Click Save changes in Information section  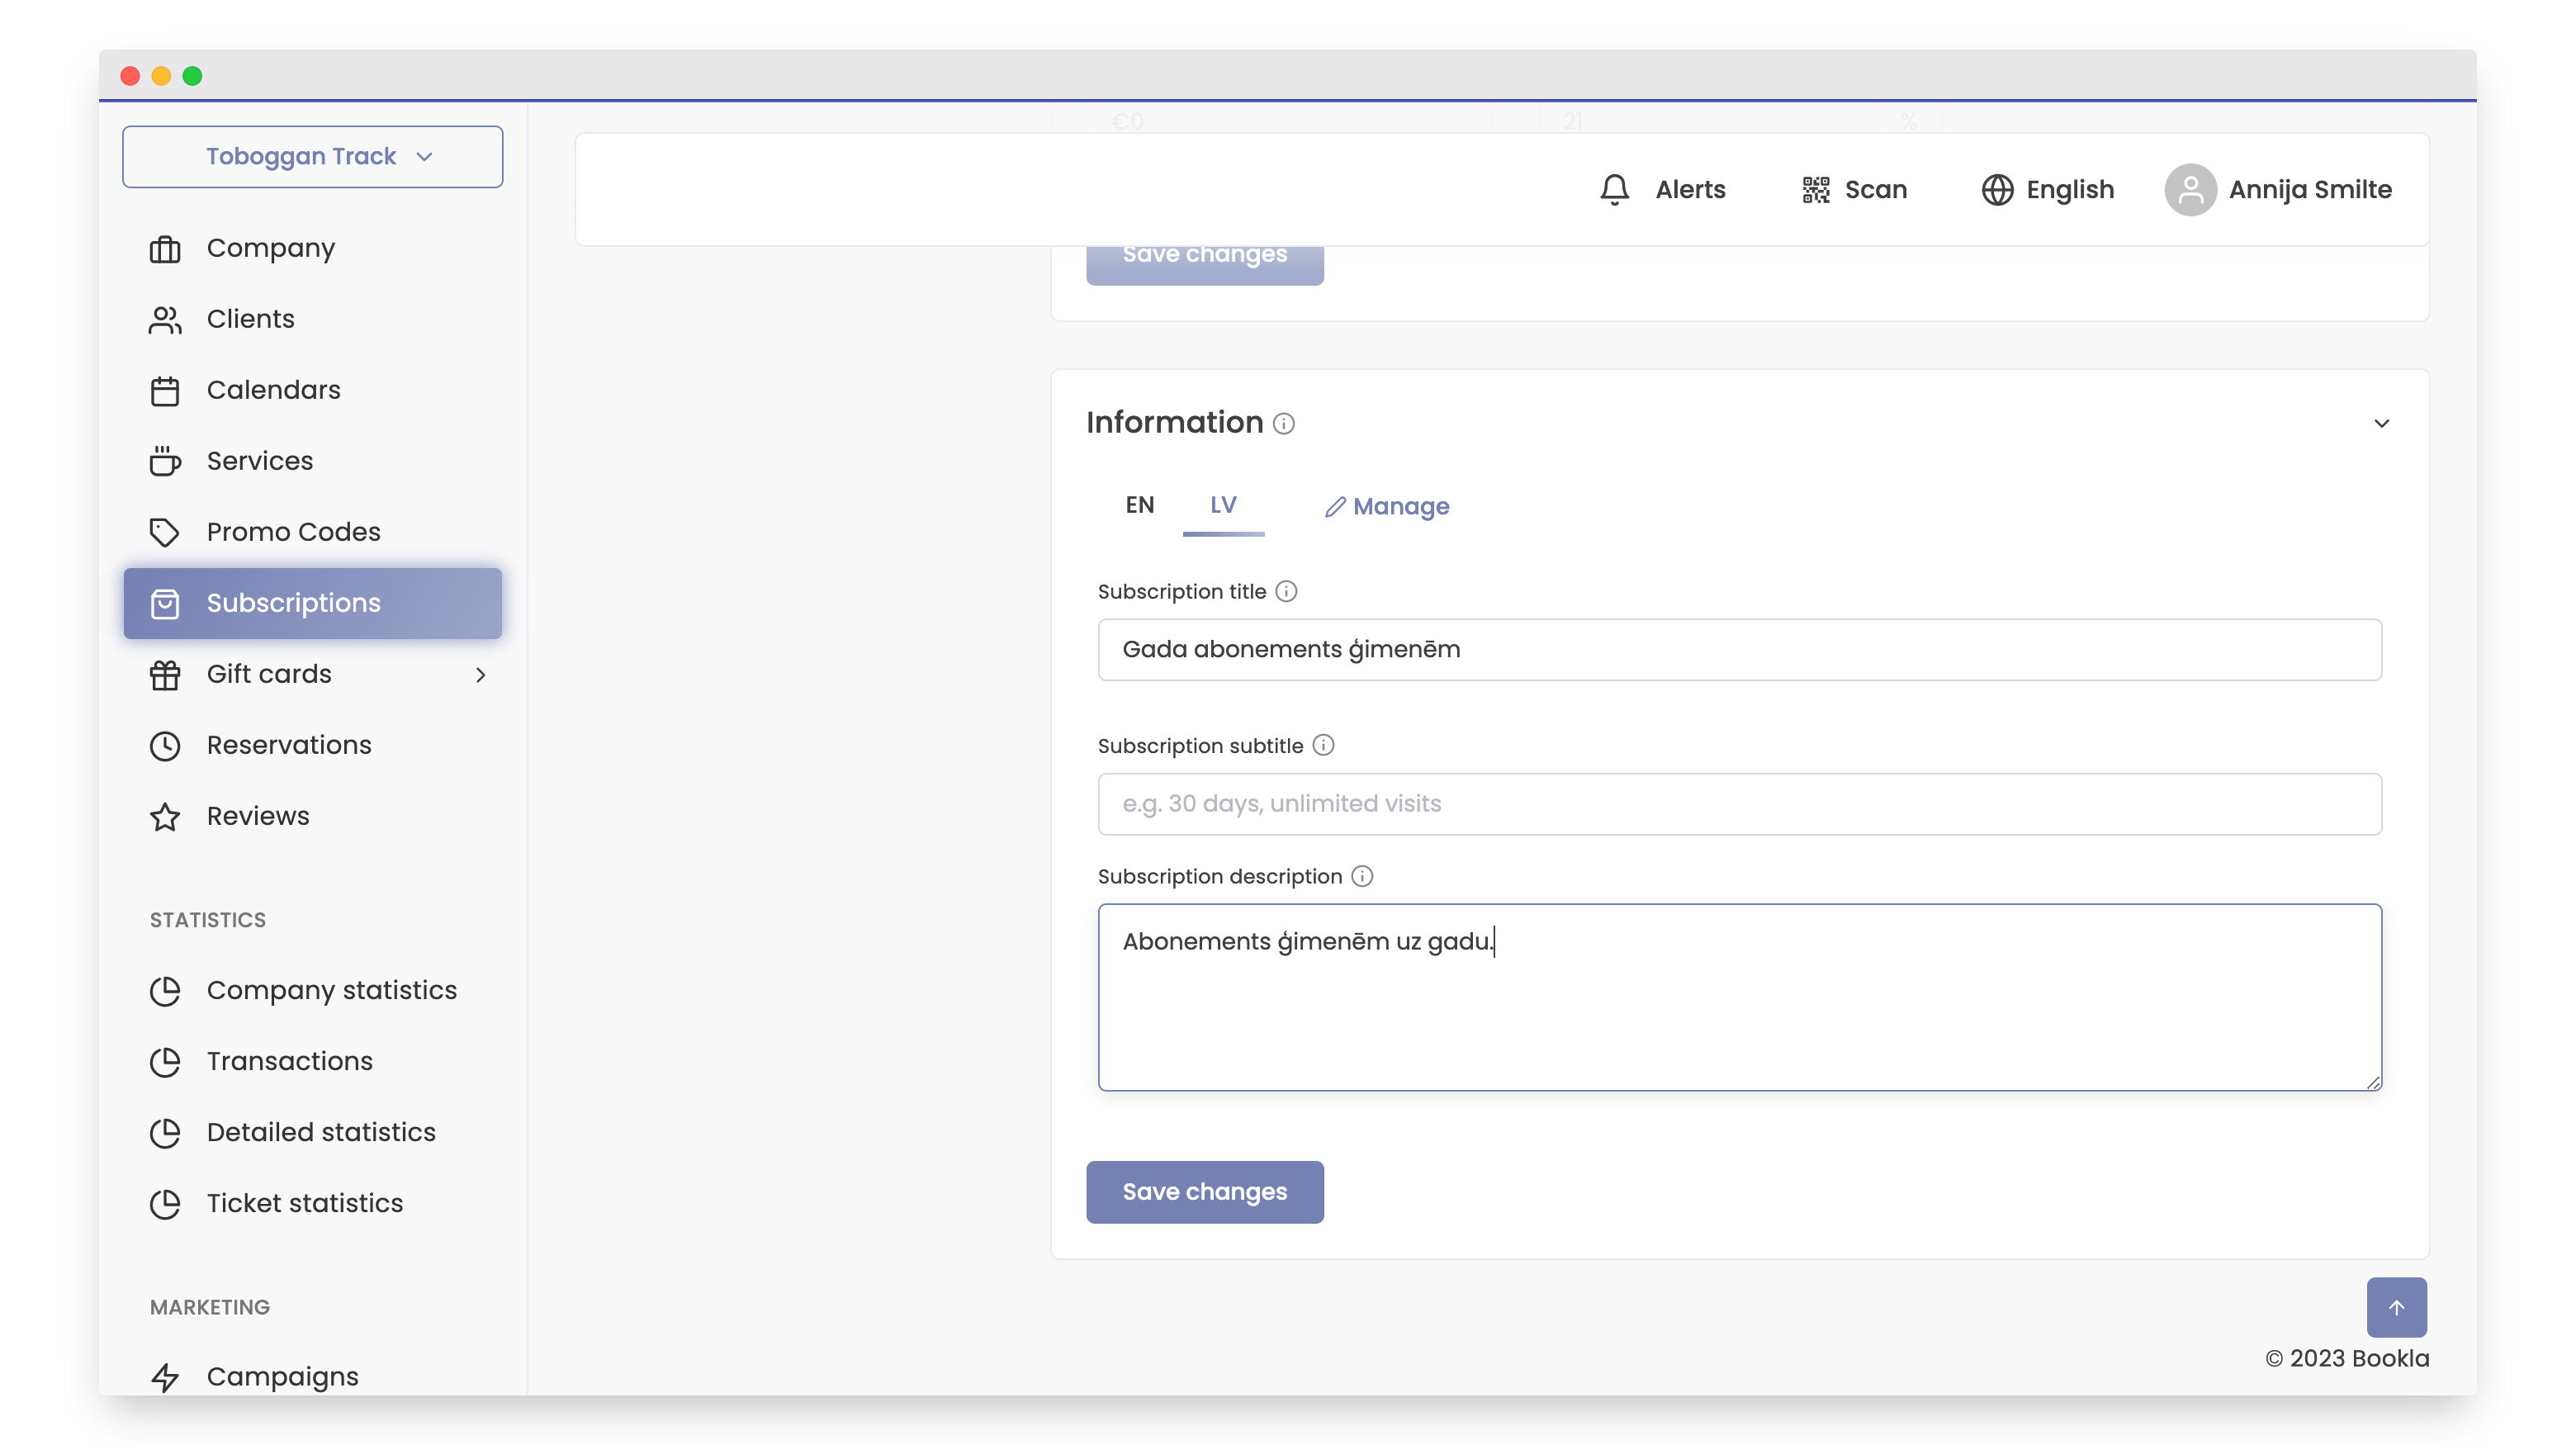tap(1204, 1191)
